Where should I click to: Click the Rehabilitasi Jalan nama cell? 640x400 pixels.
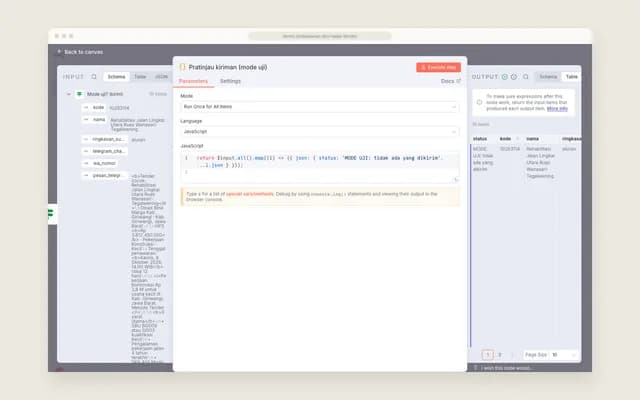[x=540, y=162]
